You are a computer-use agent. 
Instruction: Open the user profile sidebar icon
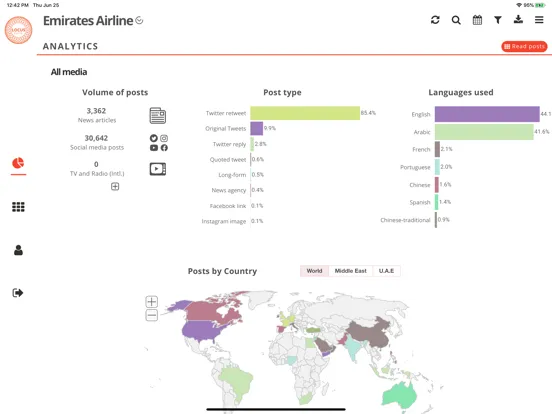(18, 250)
